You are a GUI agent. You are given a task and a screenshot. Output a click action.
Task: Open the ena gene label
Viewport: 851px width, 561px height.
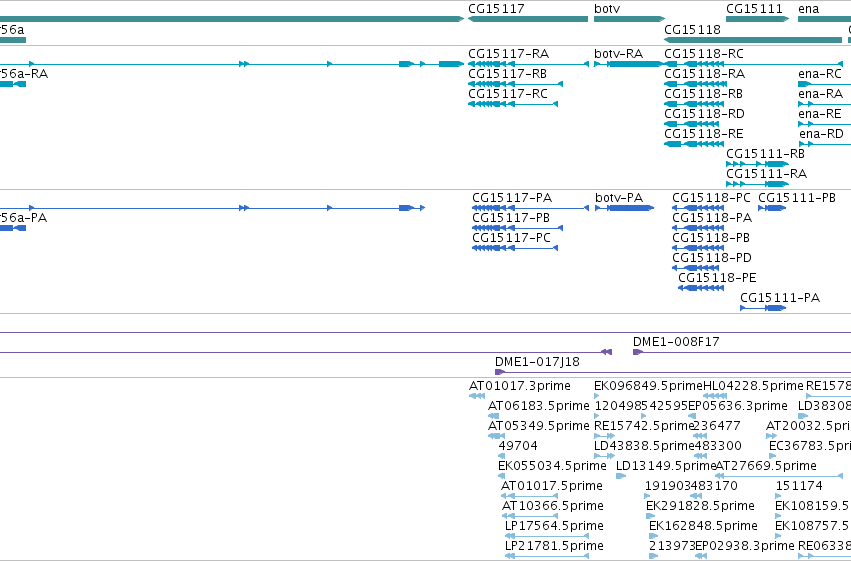(x=808, y=9)
